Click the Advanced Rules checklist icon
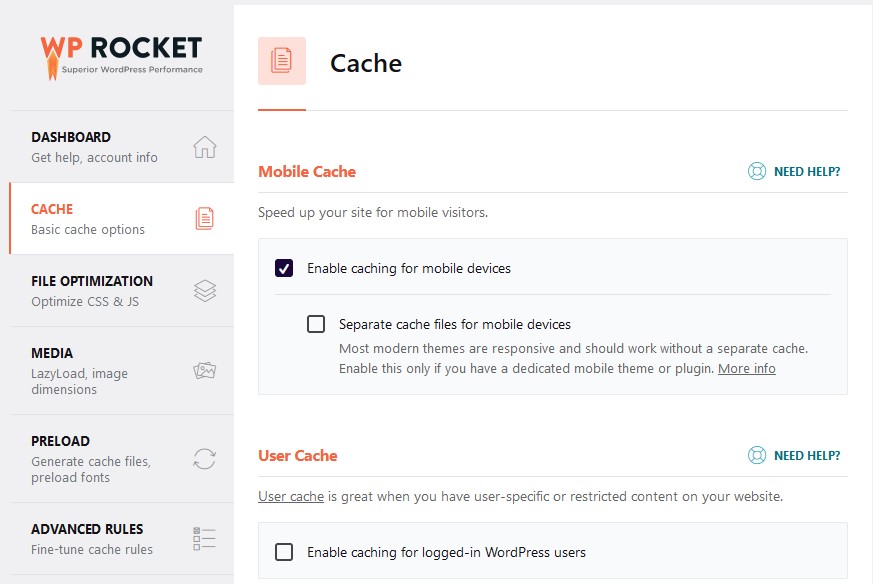Viewport: 873px width, 584px height. pos(204,539)
